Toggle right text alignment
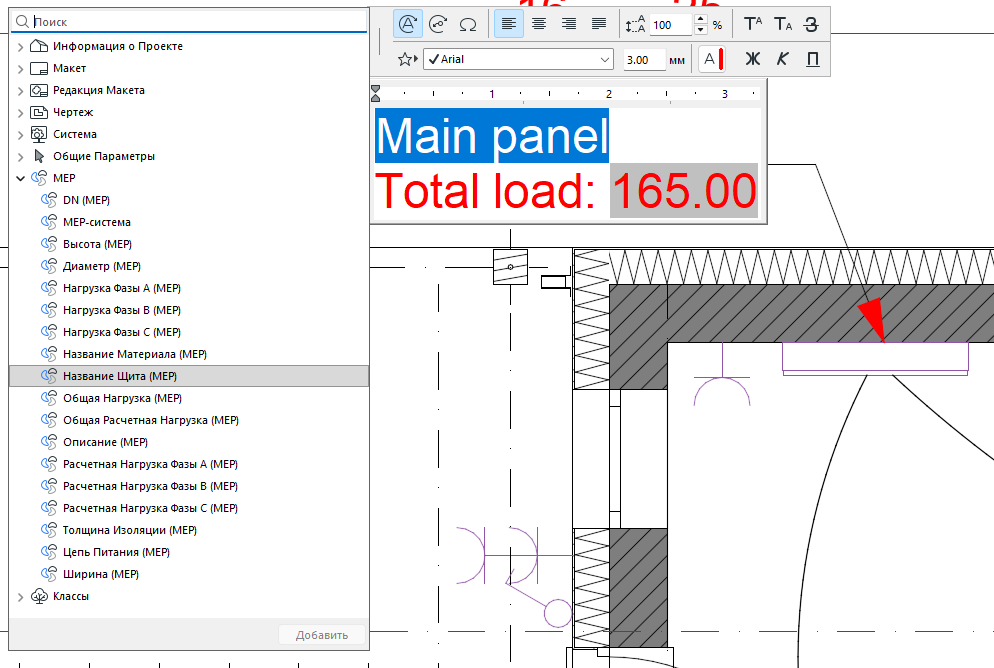The height and width of the screenshot is (668, 994). click(569, 24)
